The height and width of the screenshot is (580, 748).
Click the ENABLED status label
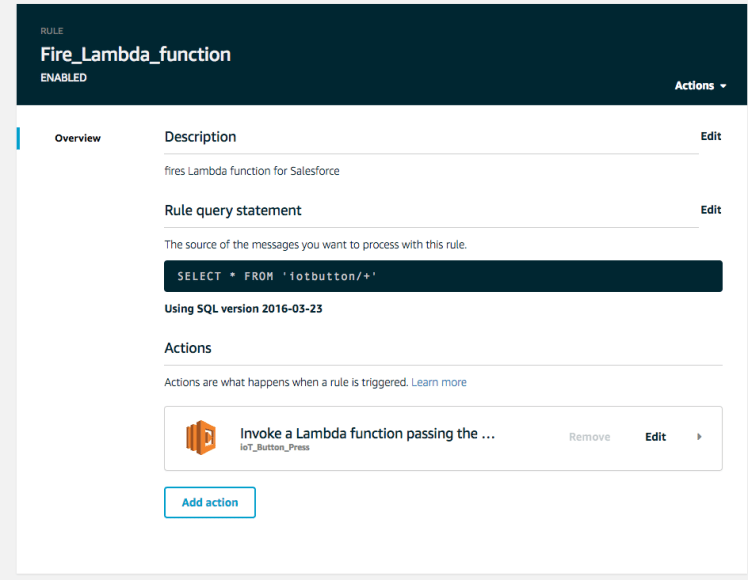point(63,78)
